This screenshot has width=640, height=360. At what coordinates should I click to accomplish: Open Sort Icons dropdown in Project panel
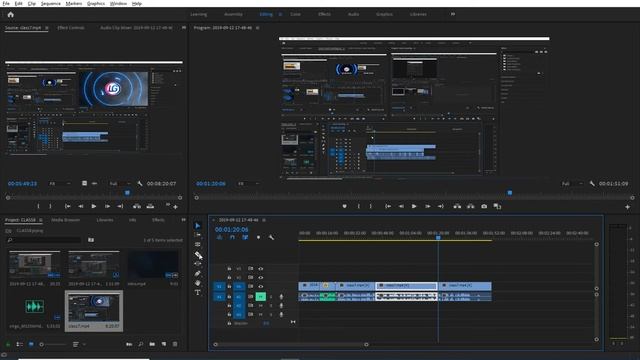pyautogui.click(x=78, y=344)
